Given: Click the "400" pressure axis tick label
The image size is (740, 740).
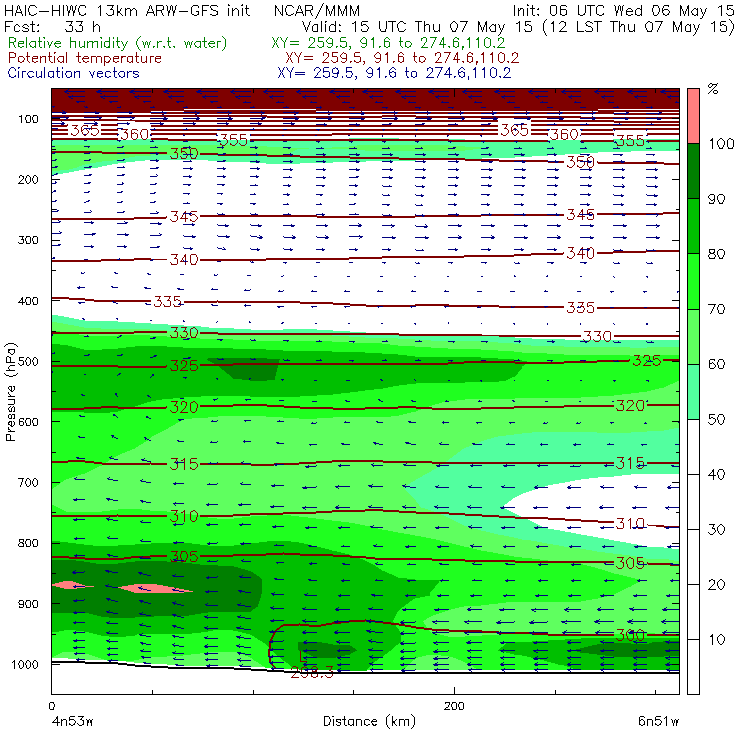Looking at the screenshot, I should point(28,301).
